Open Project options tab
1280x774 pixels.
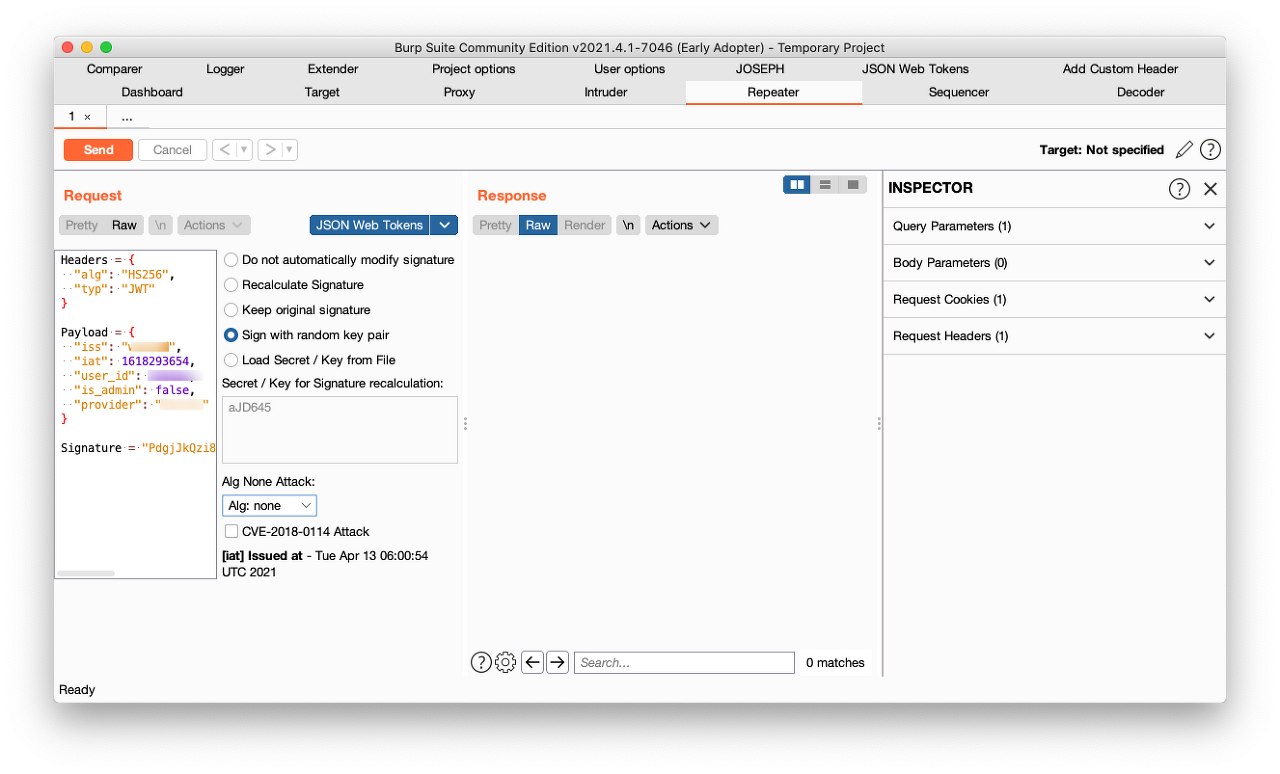tap(474, 69)
